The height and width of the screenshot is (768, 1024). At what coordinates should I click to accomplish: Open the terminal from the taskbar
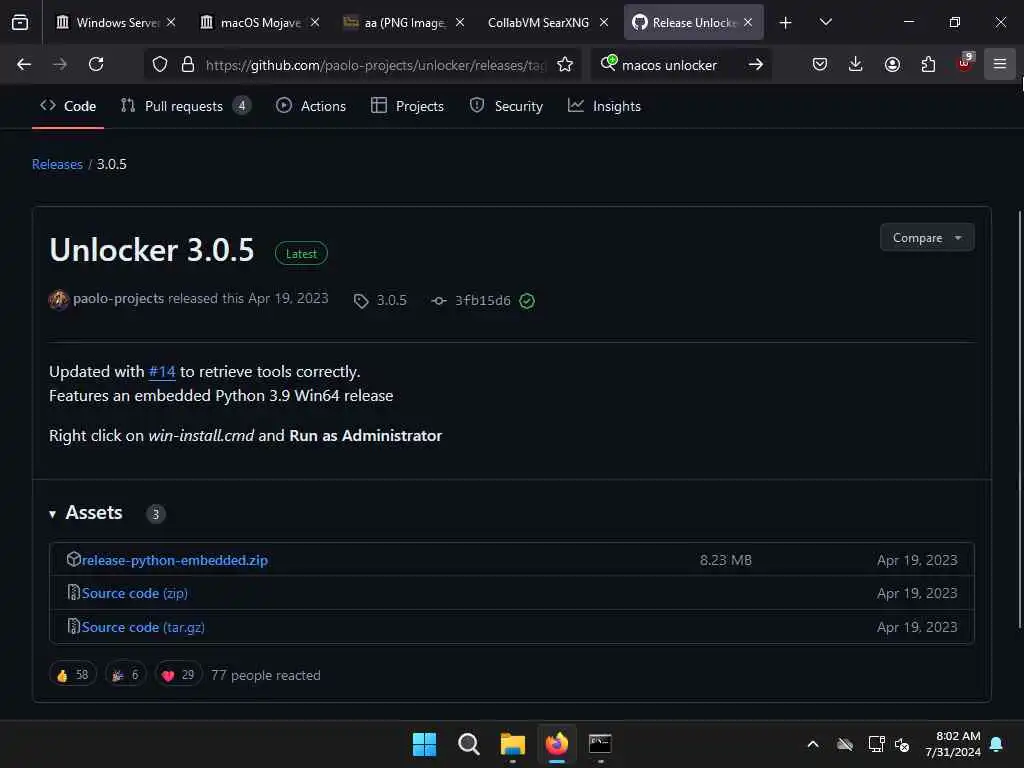(x=600, y=744)
